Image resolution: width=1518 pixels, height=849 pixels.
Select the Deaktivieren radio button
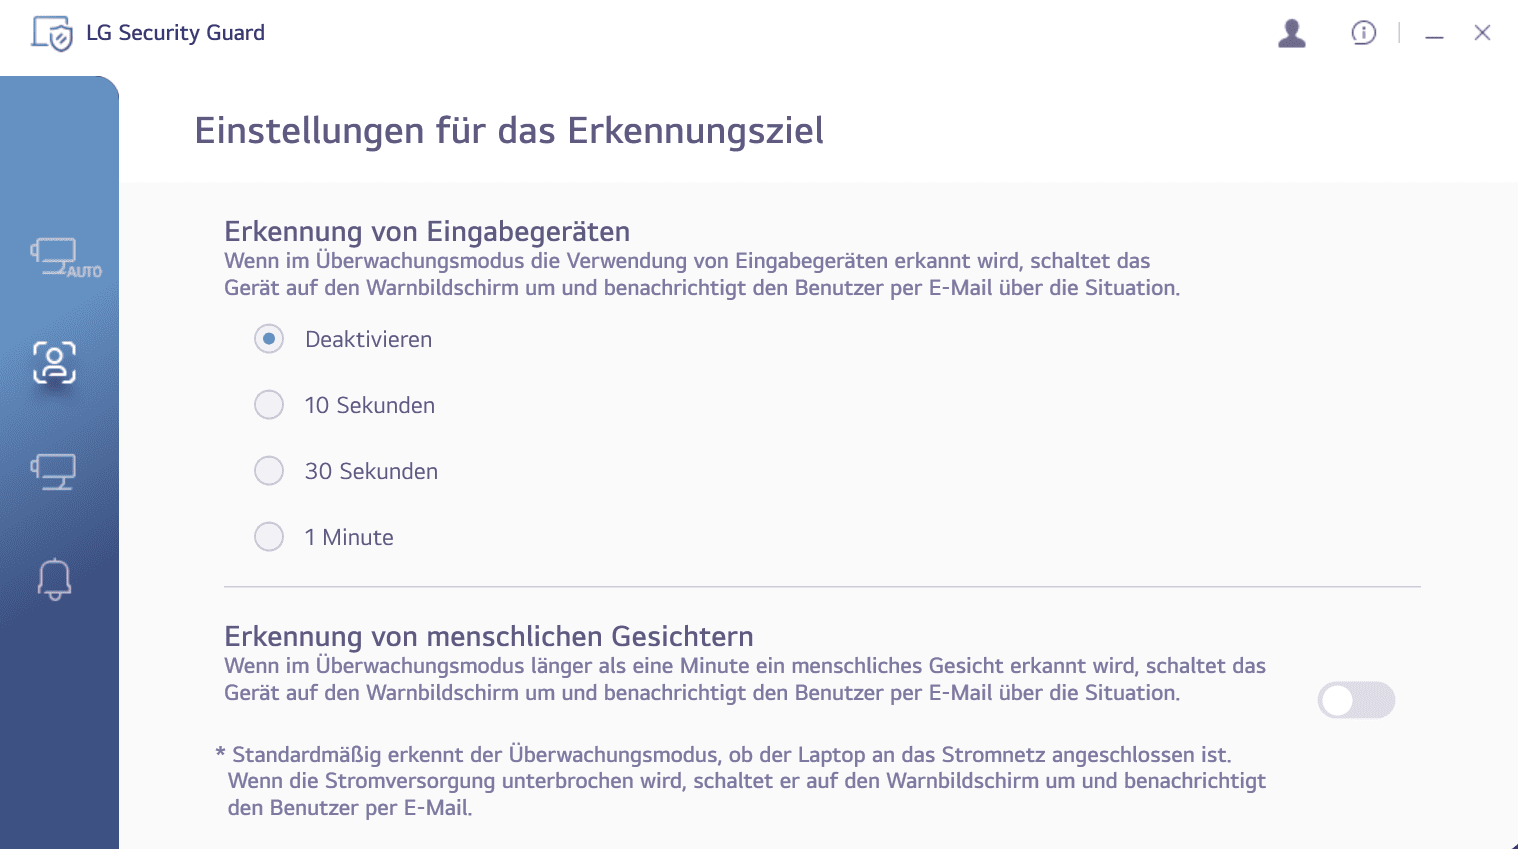[x=269, y=339]
